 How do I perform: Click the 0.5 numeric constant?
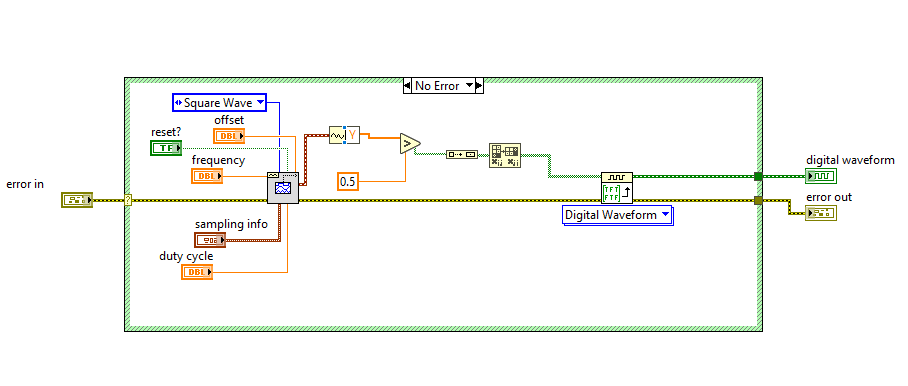(348, 182)
